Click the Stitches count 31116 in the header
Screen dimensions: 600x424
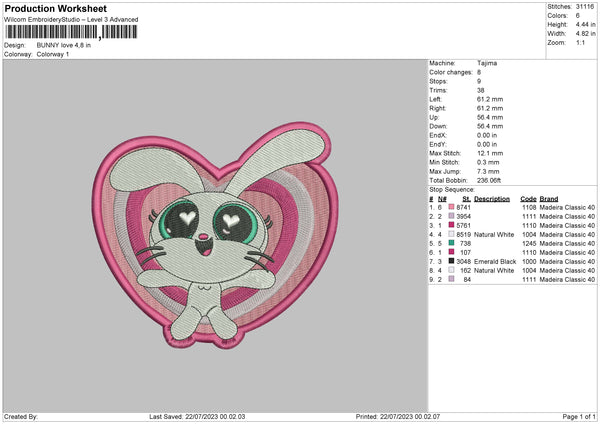pos(584,6)
